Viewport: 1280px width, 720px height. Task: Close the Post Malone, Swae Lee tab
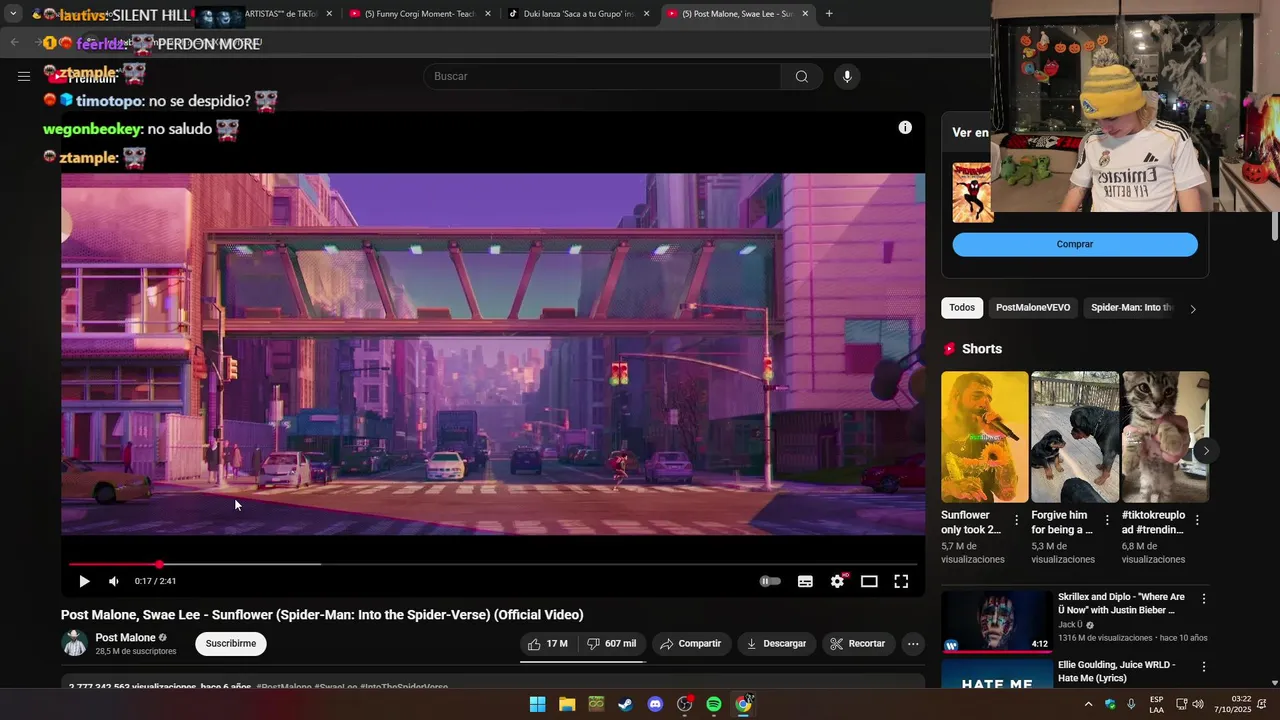click(x=805, y=14)
